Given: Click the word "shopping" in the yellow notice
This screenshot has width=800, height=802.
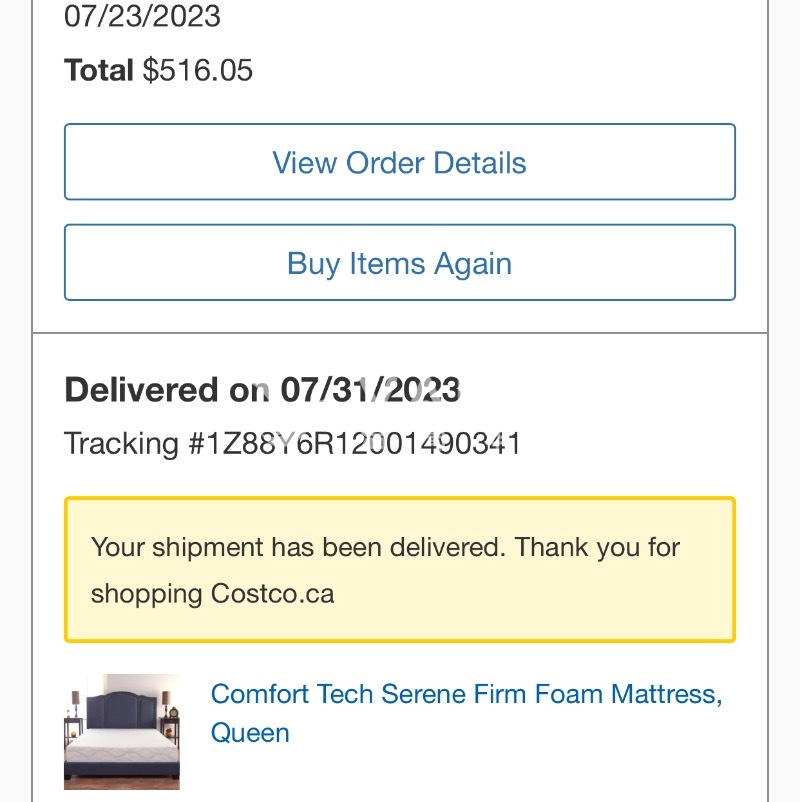Looking at the screenshot, I should tap(146, 594).
